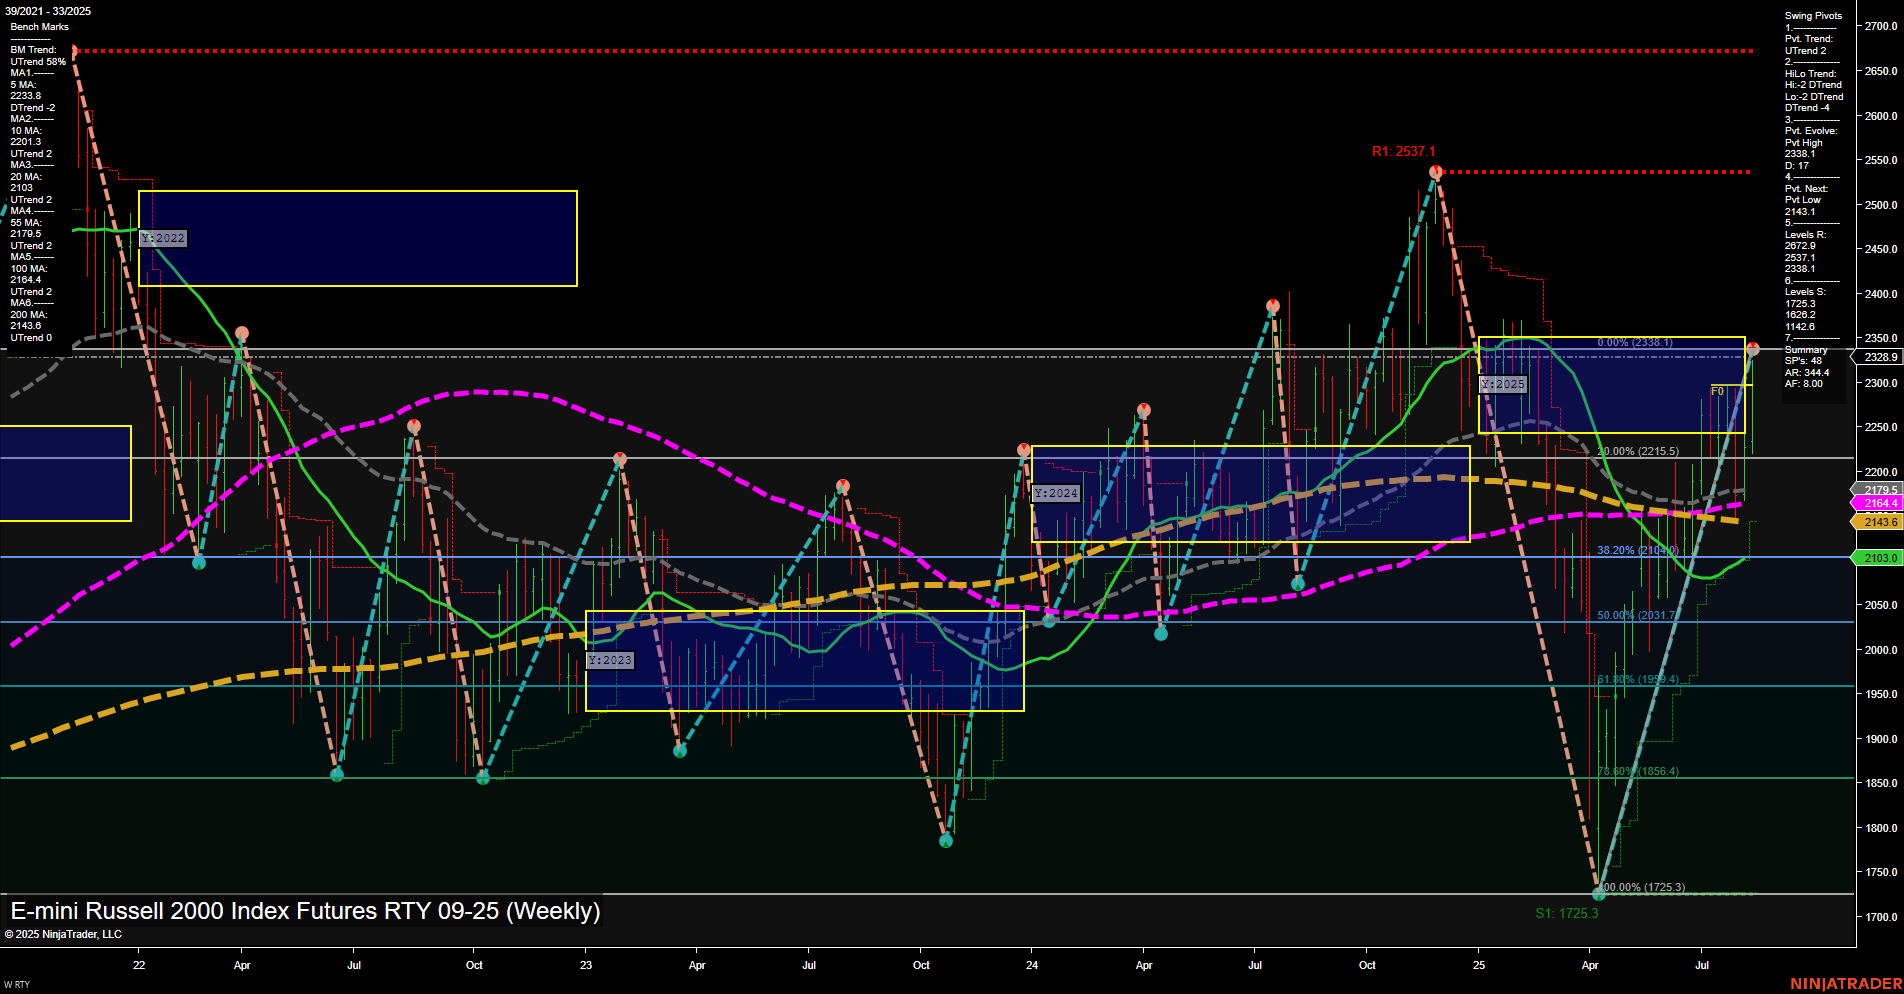Select the green 2103.0 price marker

point(1878,558)
